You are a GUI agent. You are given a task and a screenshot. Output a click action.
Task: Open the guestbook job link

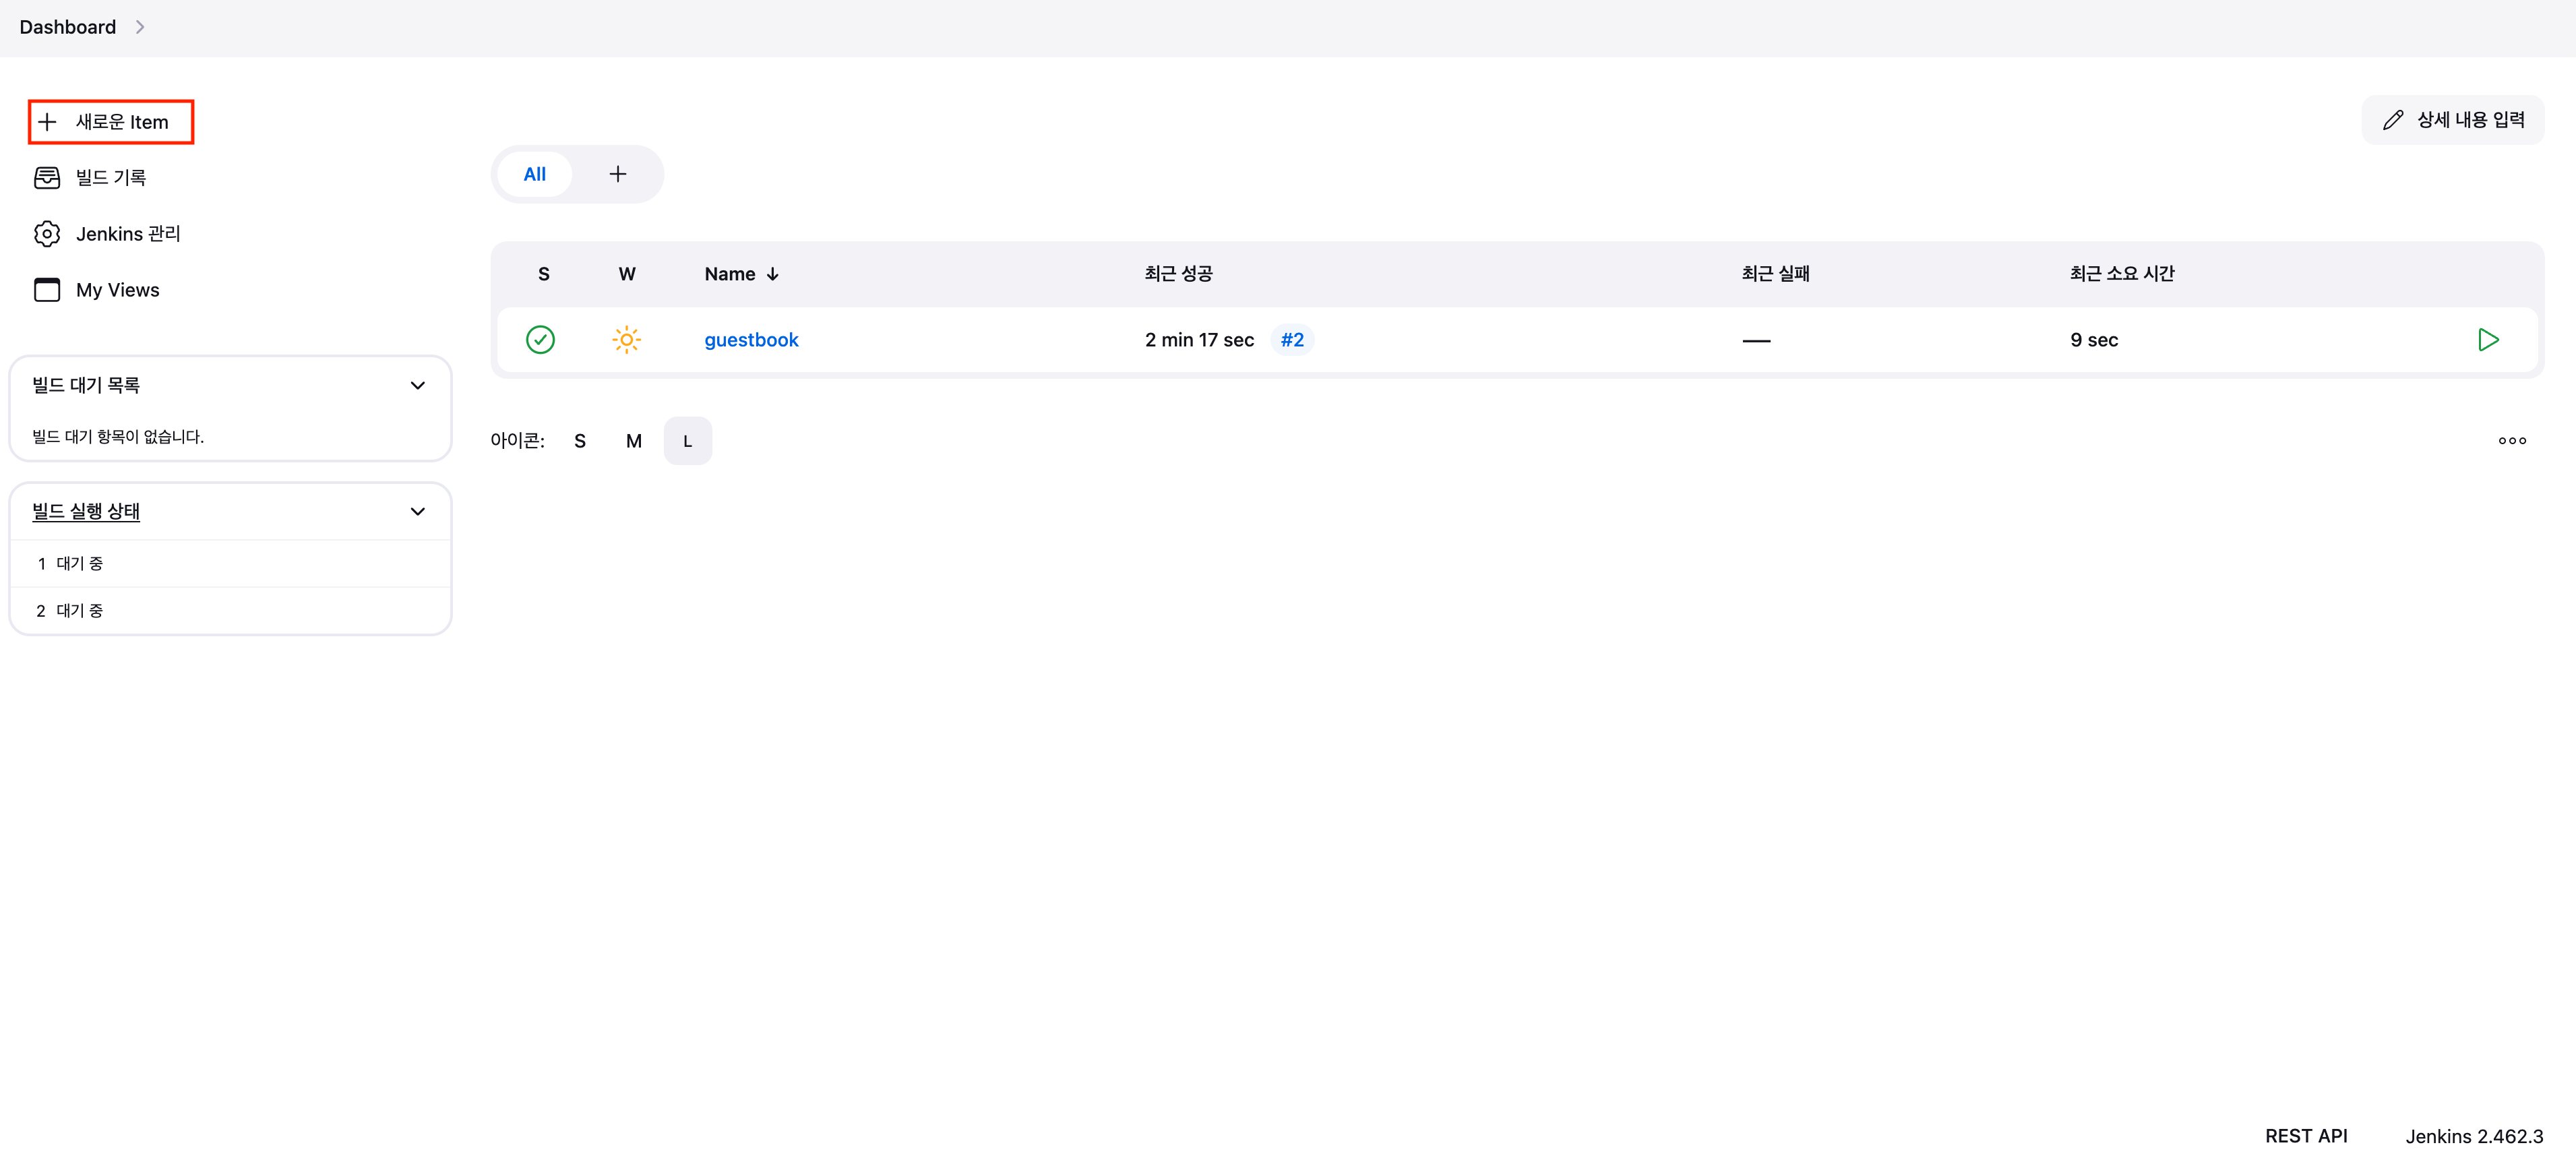751,340
